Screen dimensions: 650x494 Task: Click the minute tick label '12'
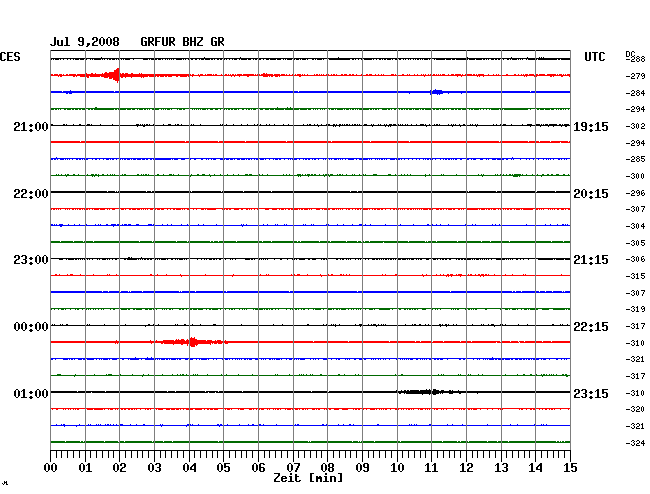coord(466,468)
